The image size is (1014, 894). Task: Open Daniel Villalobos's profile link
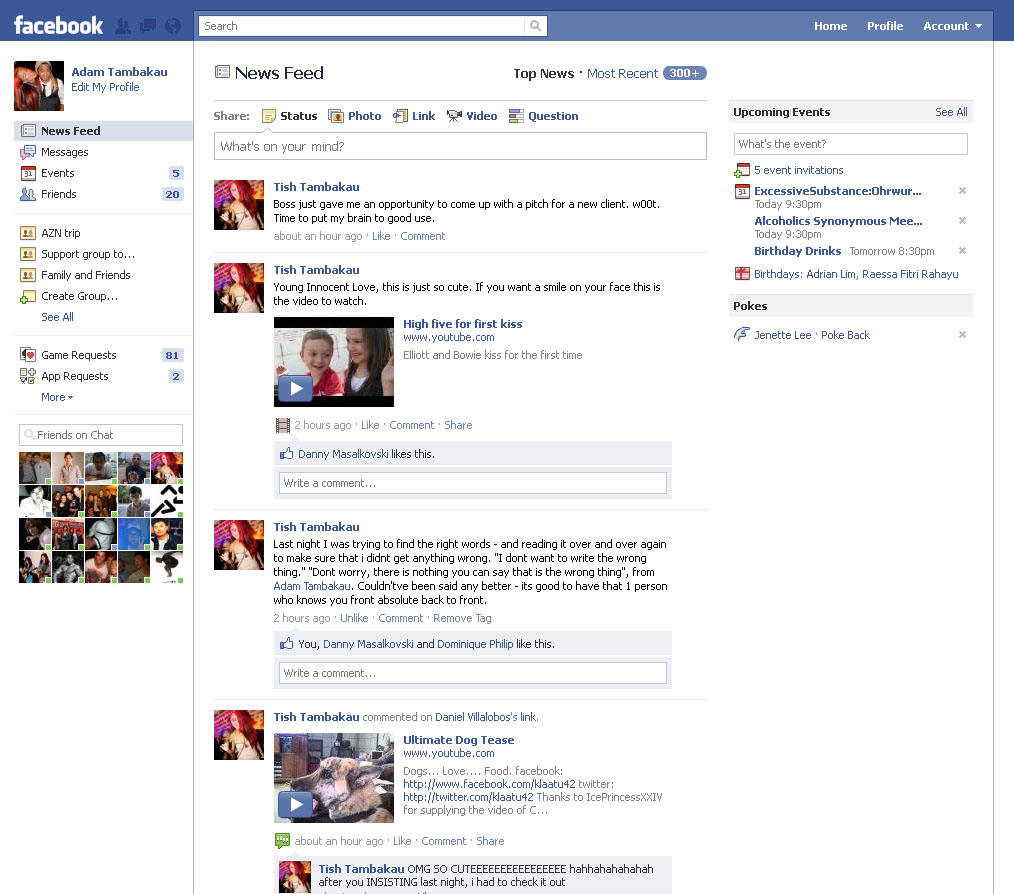pyautogui.click(x=473, y=717)
